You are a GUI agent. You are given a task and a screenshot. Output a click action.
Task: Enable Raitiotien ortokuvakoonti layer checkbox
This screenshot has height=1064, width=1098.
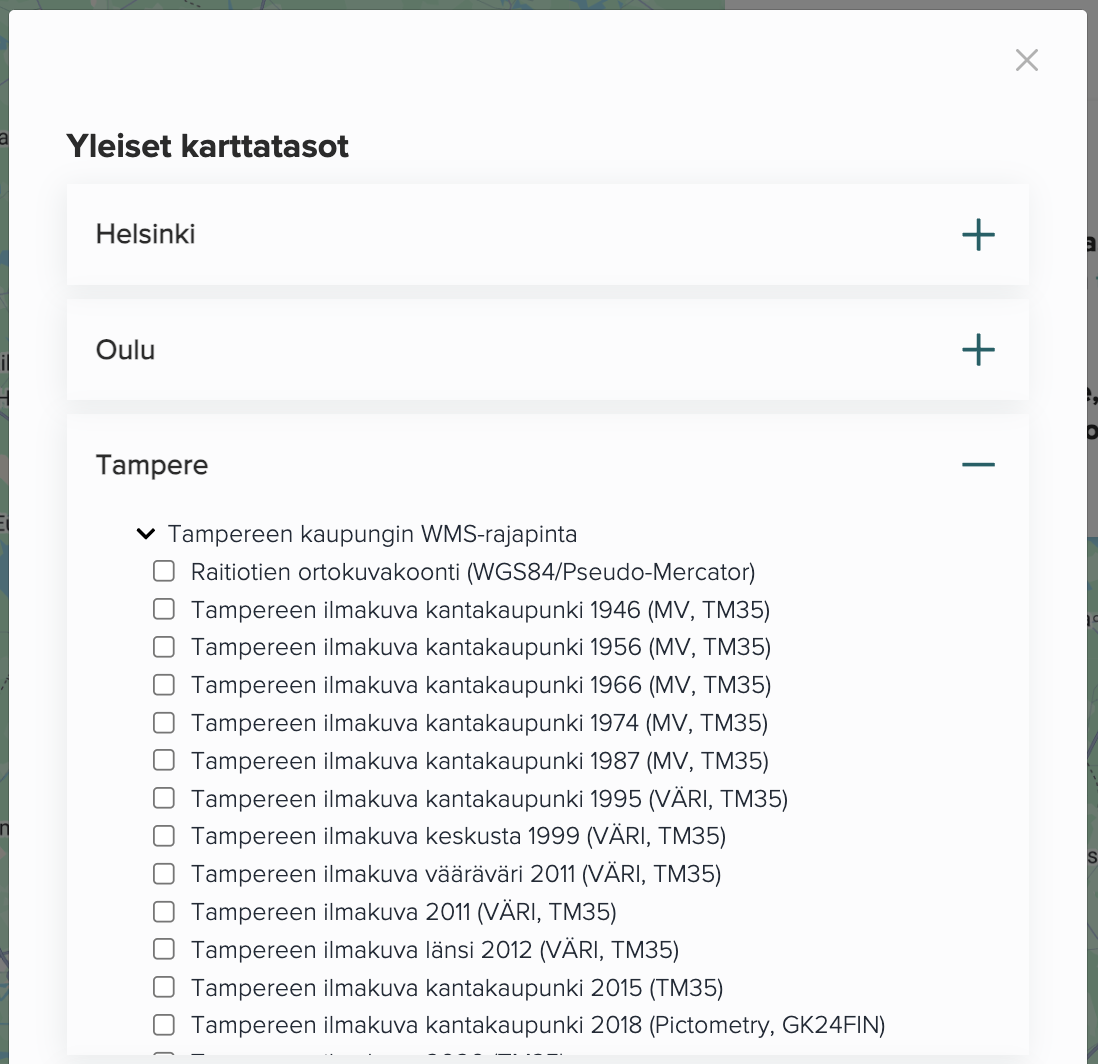point(164,571)
